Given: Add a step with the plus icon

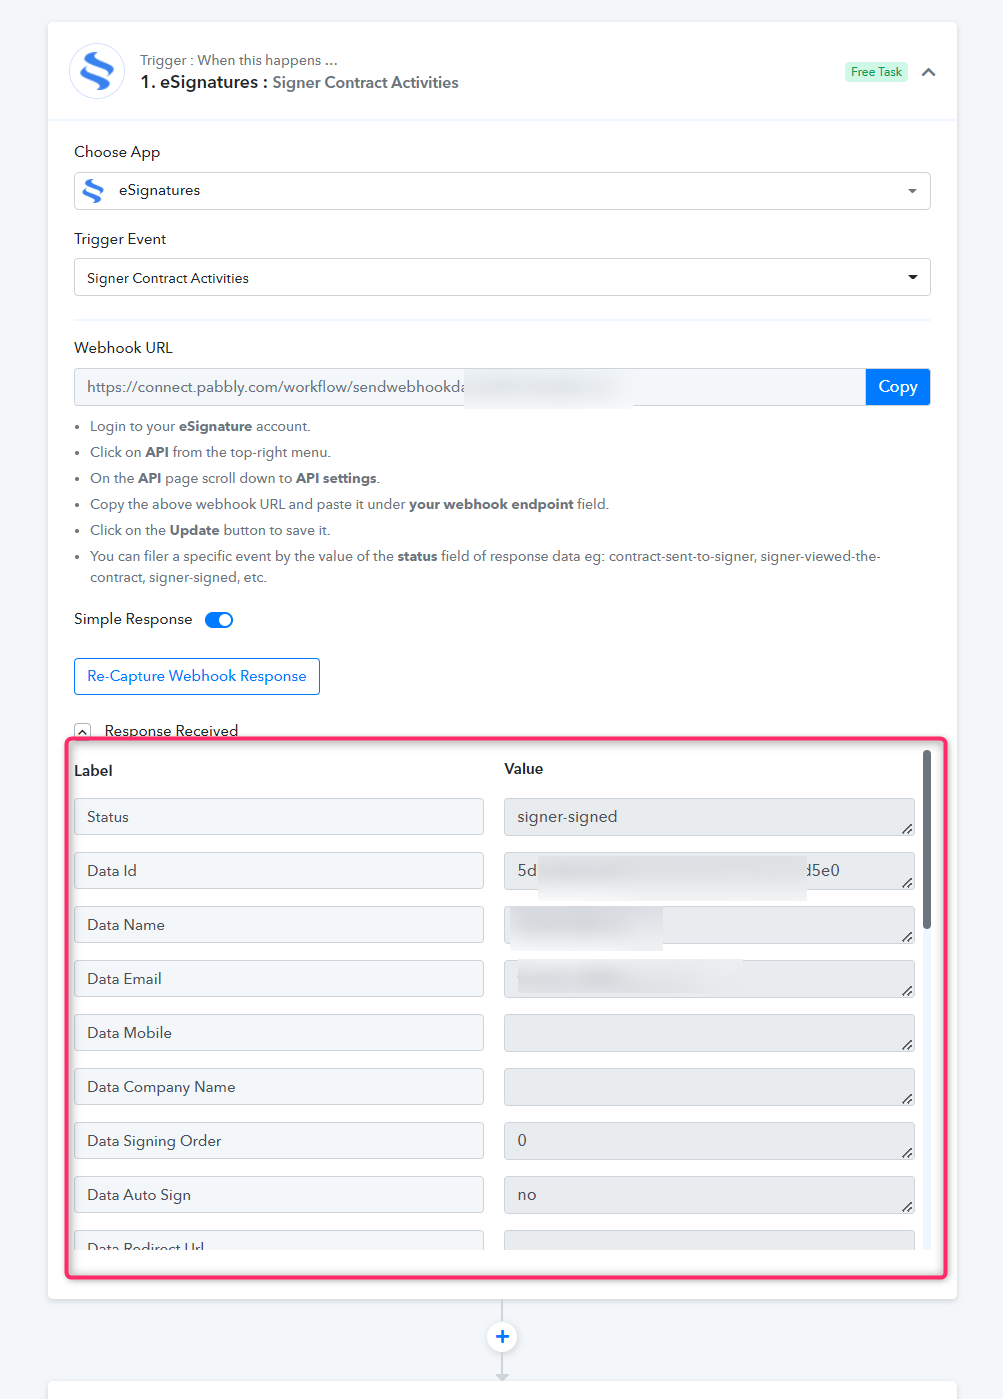Looking at the screenshot, I should coord(502,1336).
